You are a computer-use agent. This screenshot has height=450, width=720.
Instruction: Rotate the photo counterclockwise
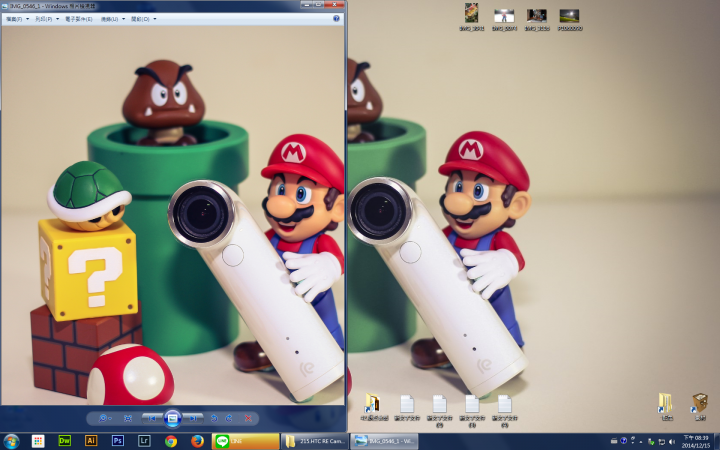click(x=214, y=418)
